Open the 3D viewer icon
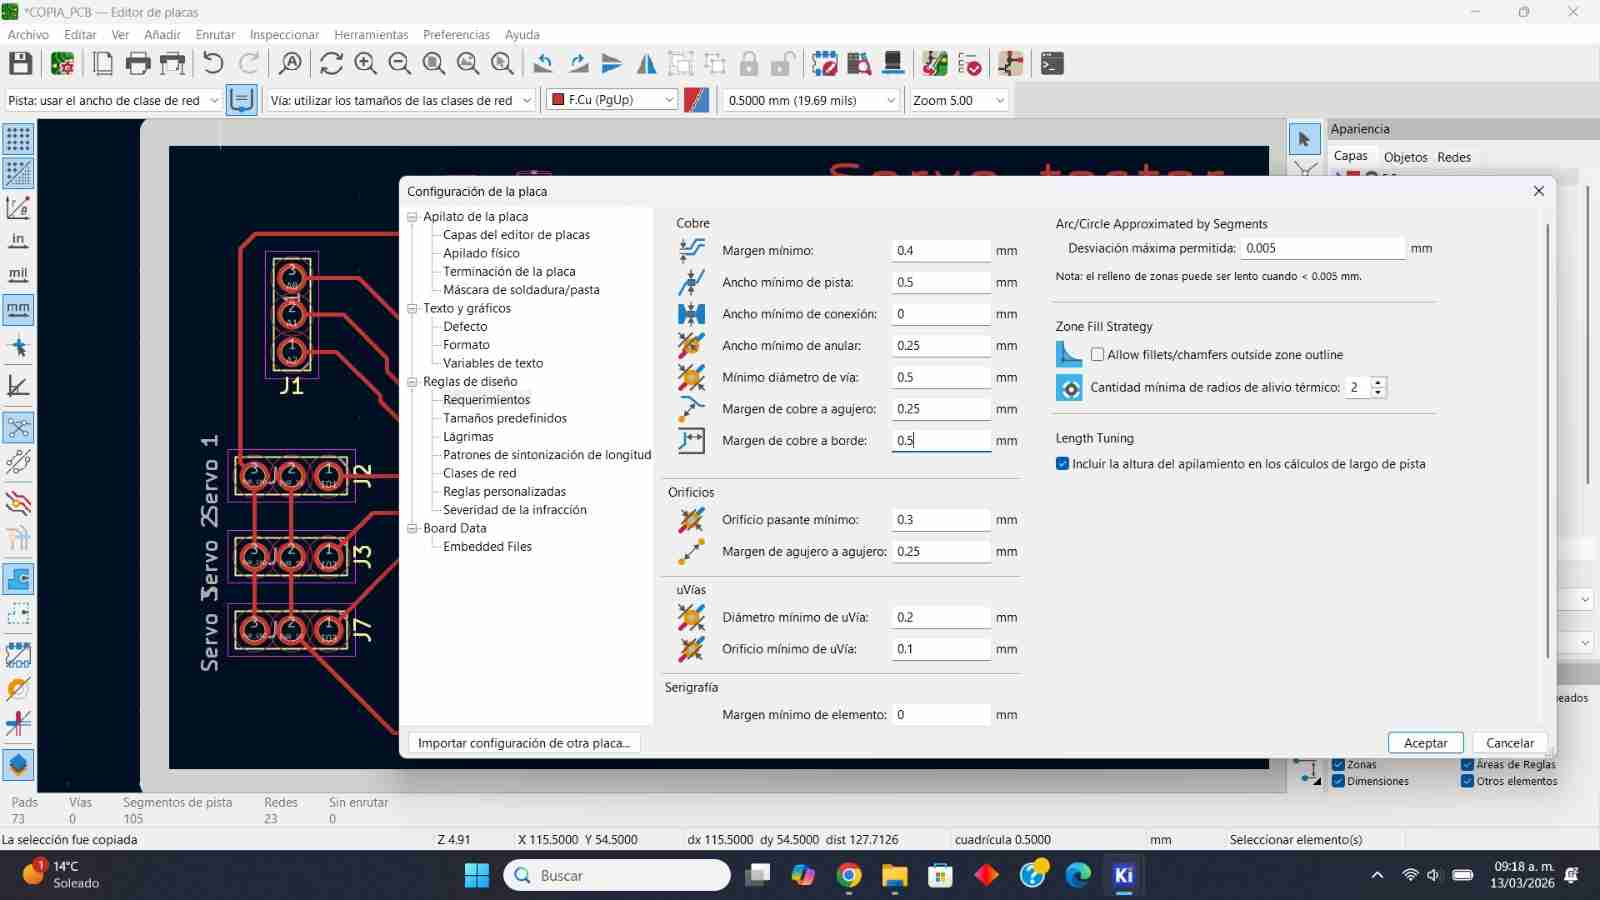The image size is (1600, 900). click(893, 64)
